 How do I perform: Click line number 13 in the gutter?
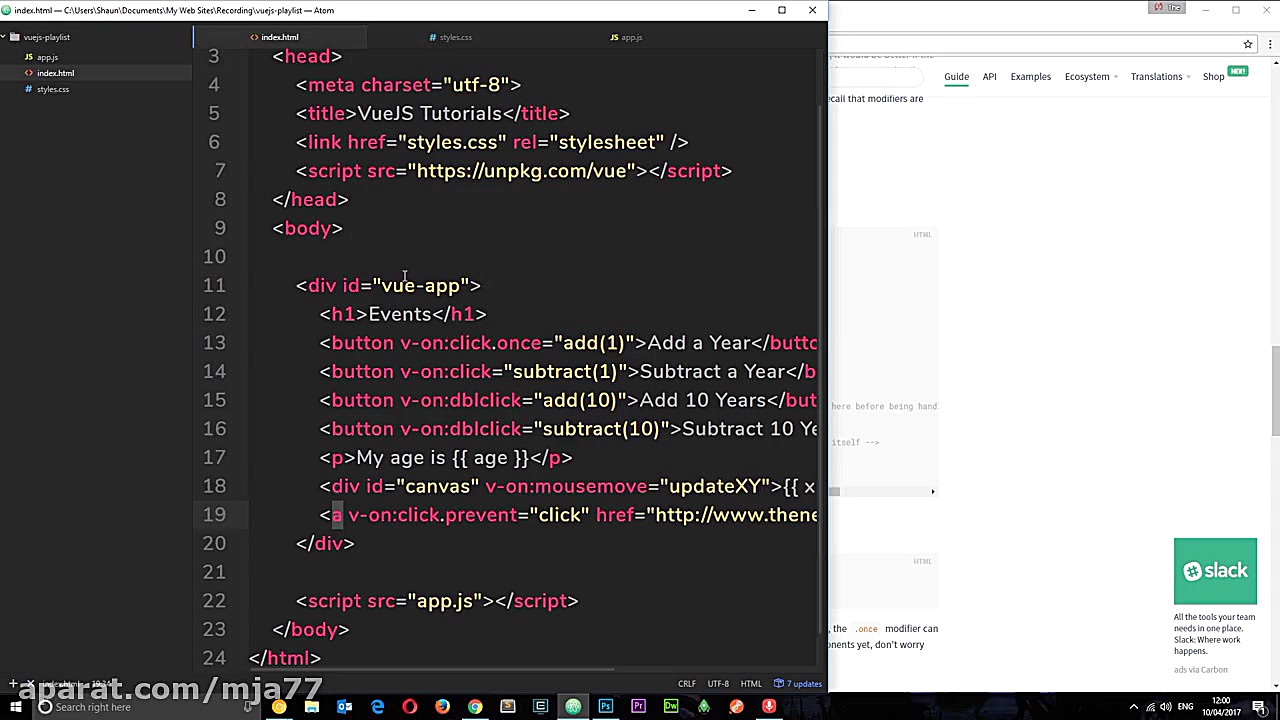coord(214,343)
